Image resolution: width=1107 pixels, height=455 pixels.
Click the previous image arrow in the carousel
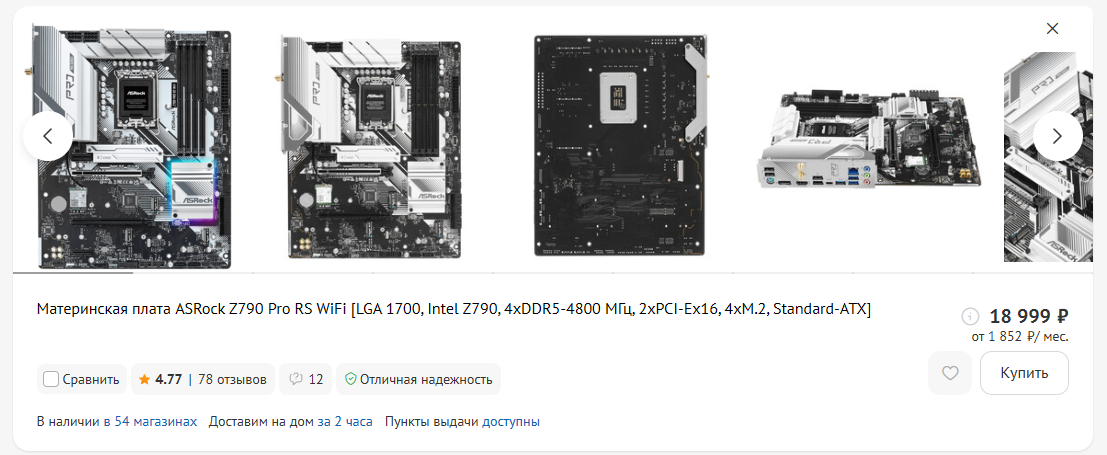tap(48, 136)
